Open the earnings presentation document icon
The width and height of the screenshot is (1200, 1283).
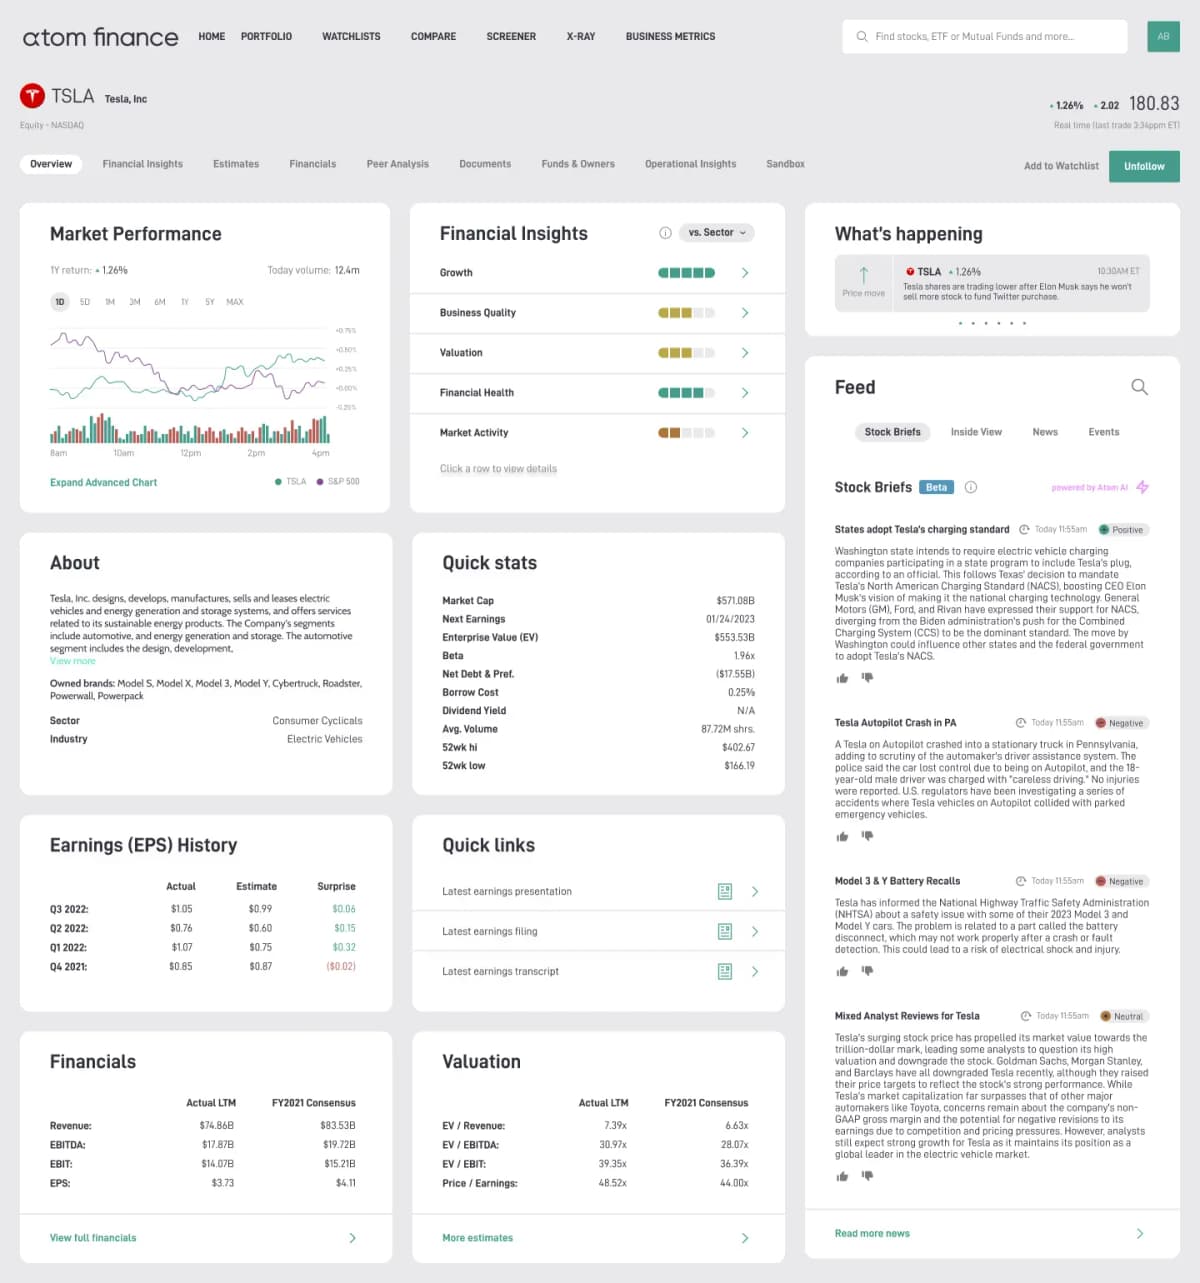[725, 891]
